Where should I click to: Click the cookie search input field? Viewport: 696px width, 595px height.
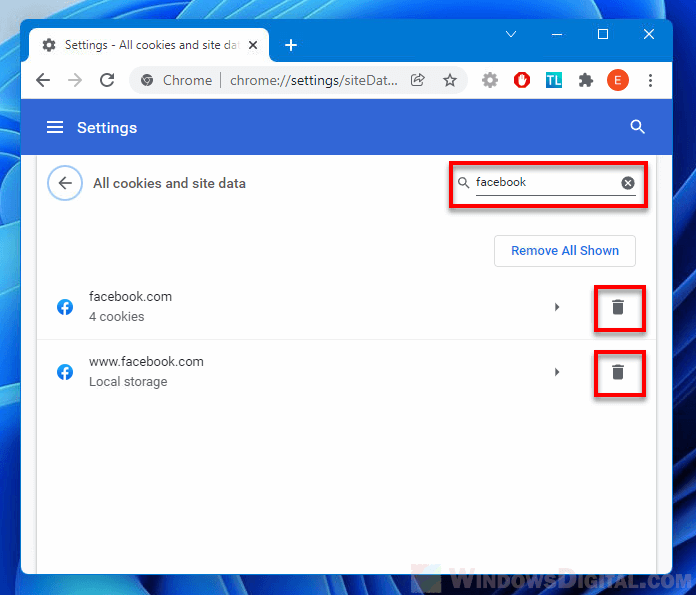(546, 182)
